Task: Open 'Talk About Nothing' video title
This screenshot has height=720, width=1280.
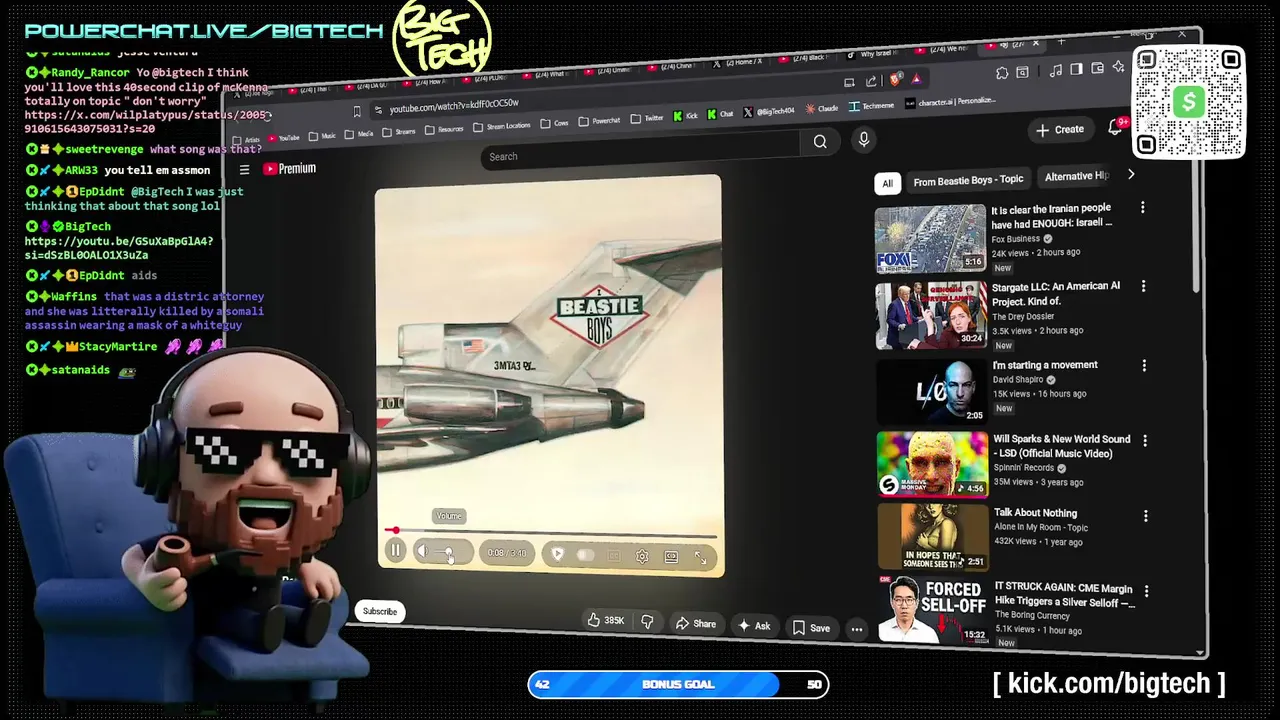Action: point(1035,513)
